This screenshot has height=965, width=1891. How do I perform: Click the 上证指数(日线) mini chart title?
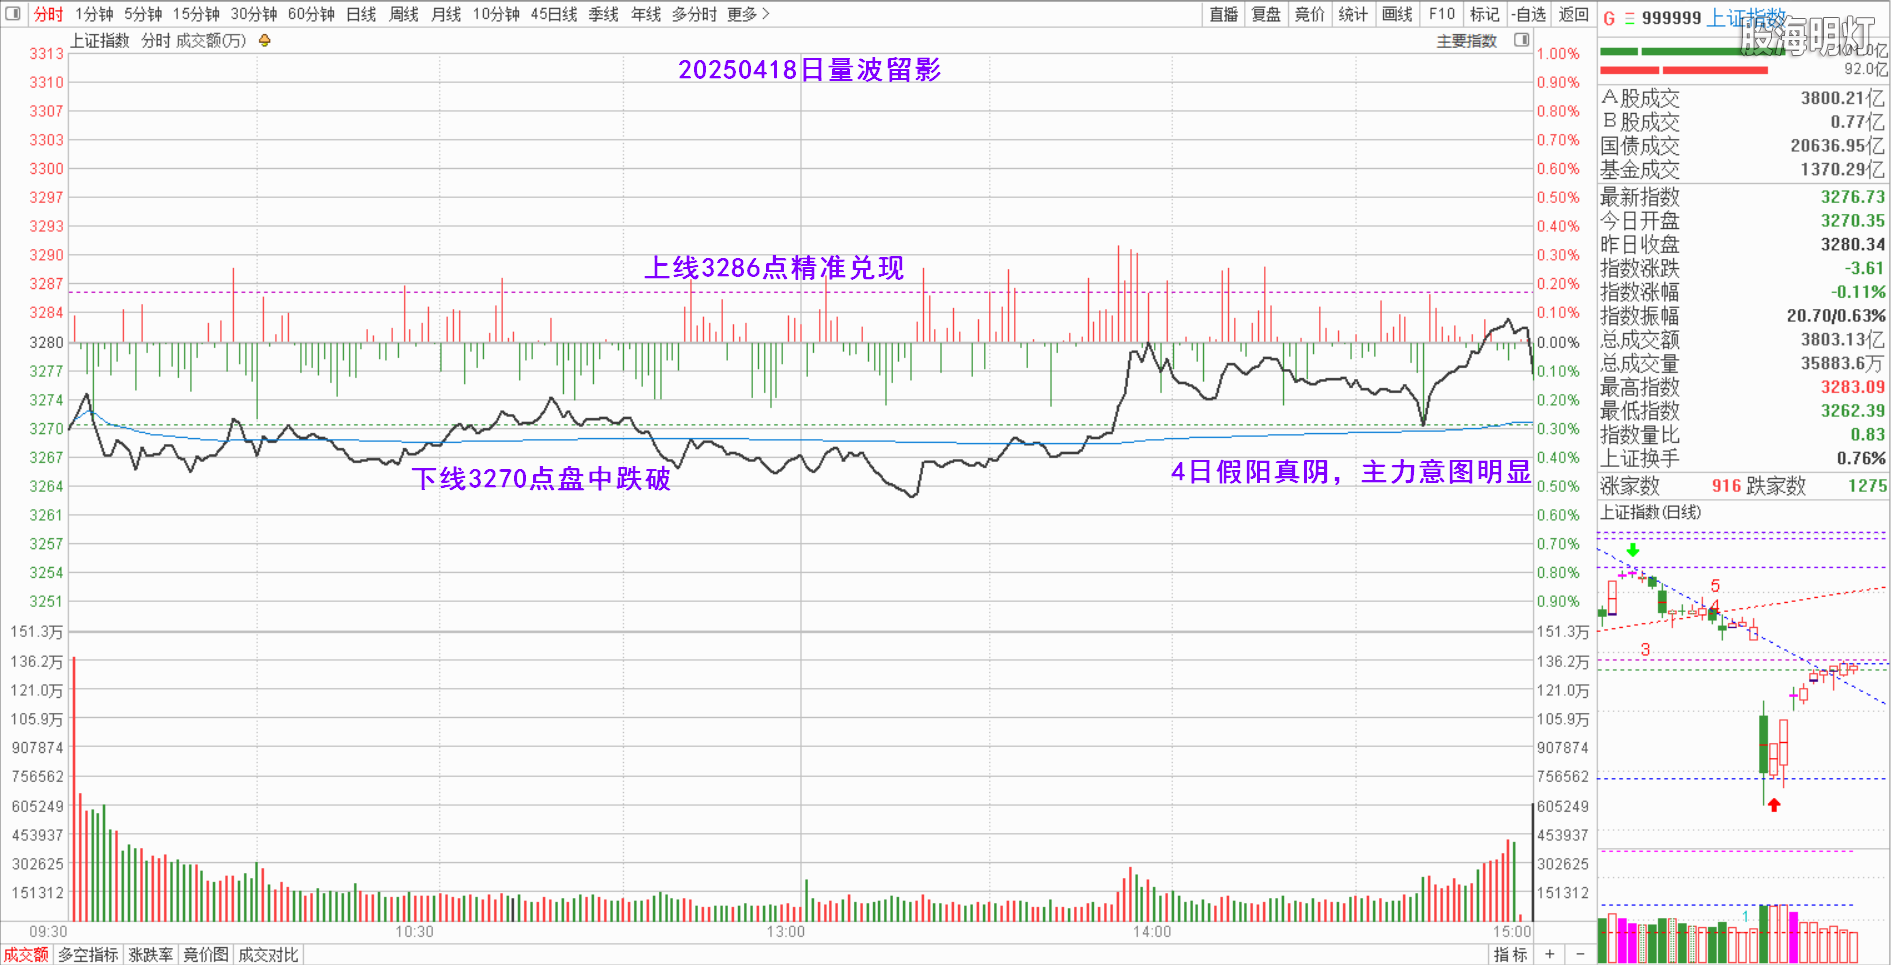1651,512
